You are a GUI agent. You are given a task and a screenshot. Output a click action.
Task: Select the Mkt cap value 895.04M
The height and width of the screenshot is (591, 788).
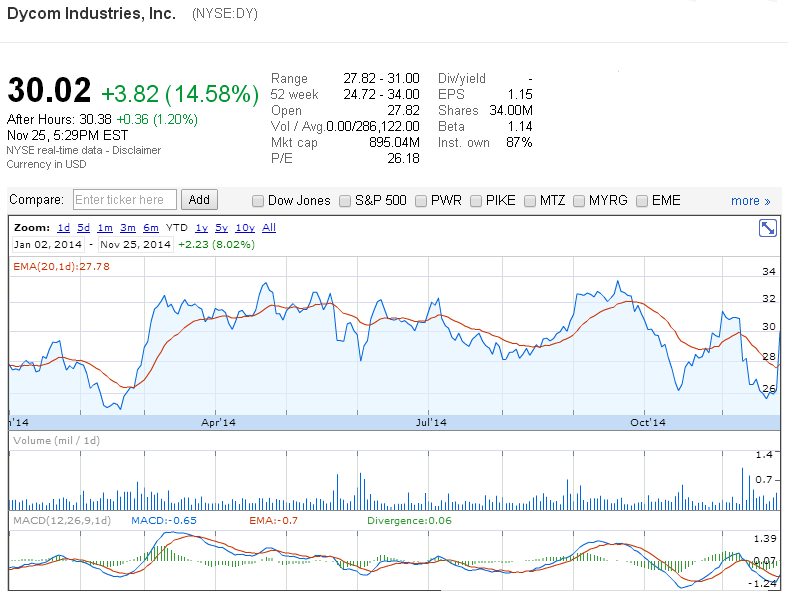pos(394,143)
